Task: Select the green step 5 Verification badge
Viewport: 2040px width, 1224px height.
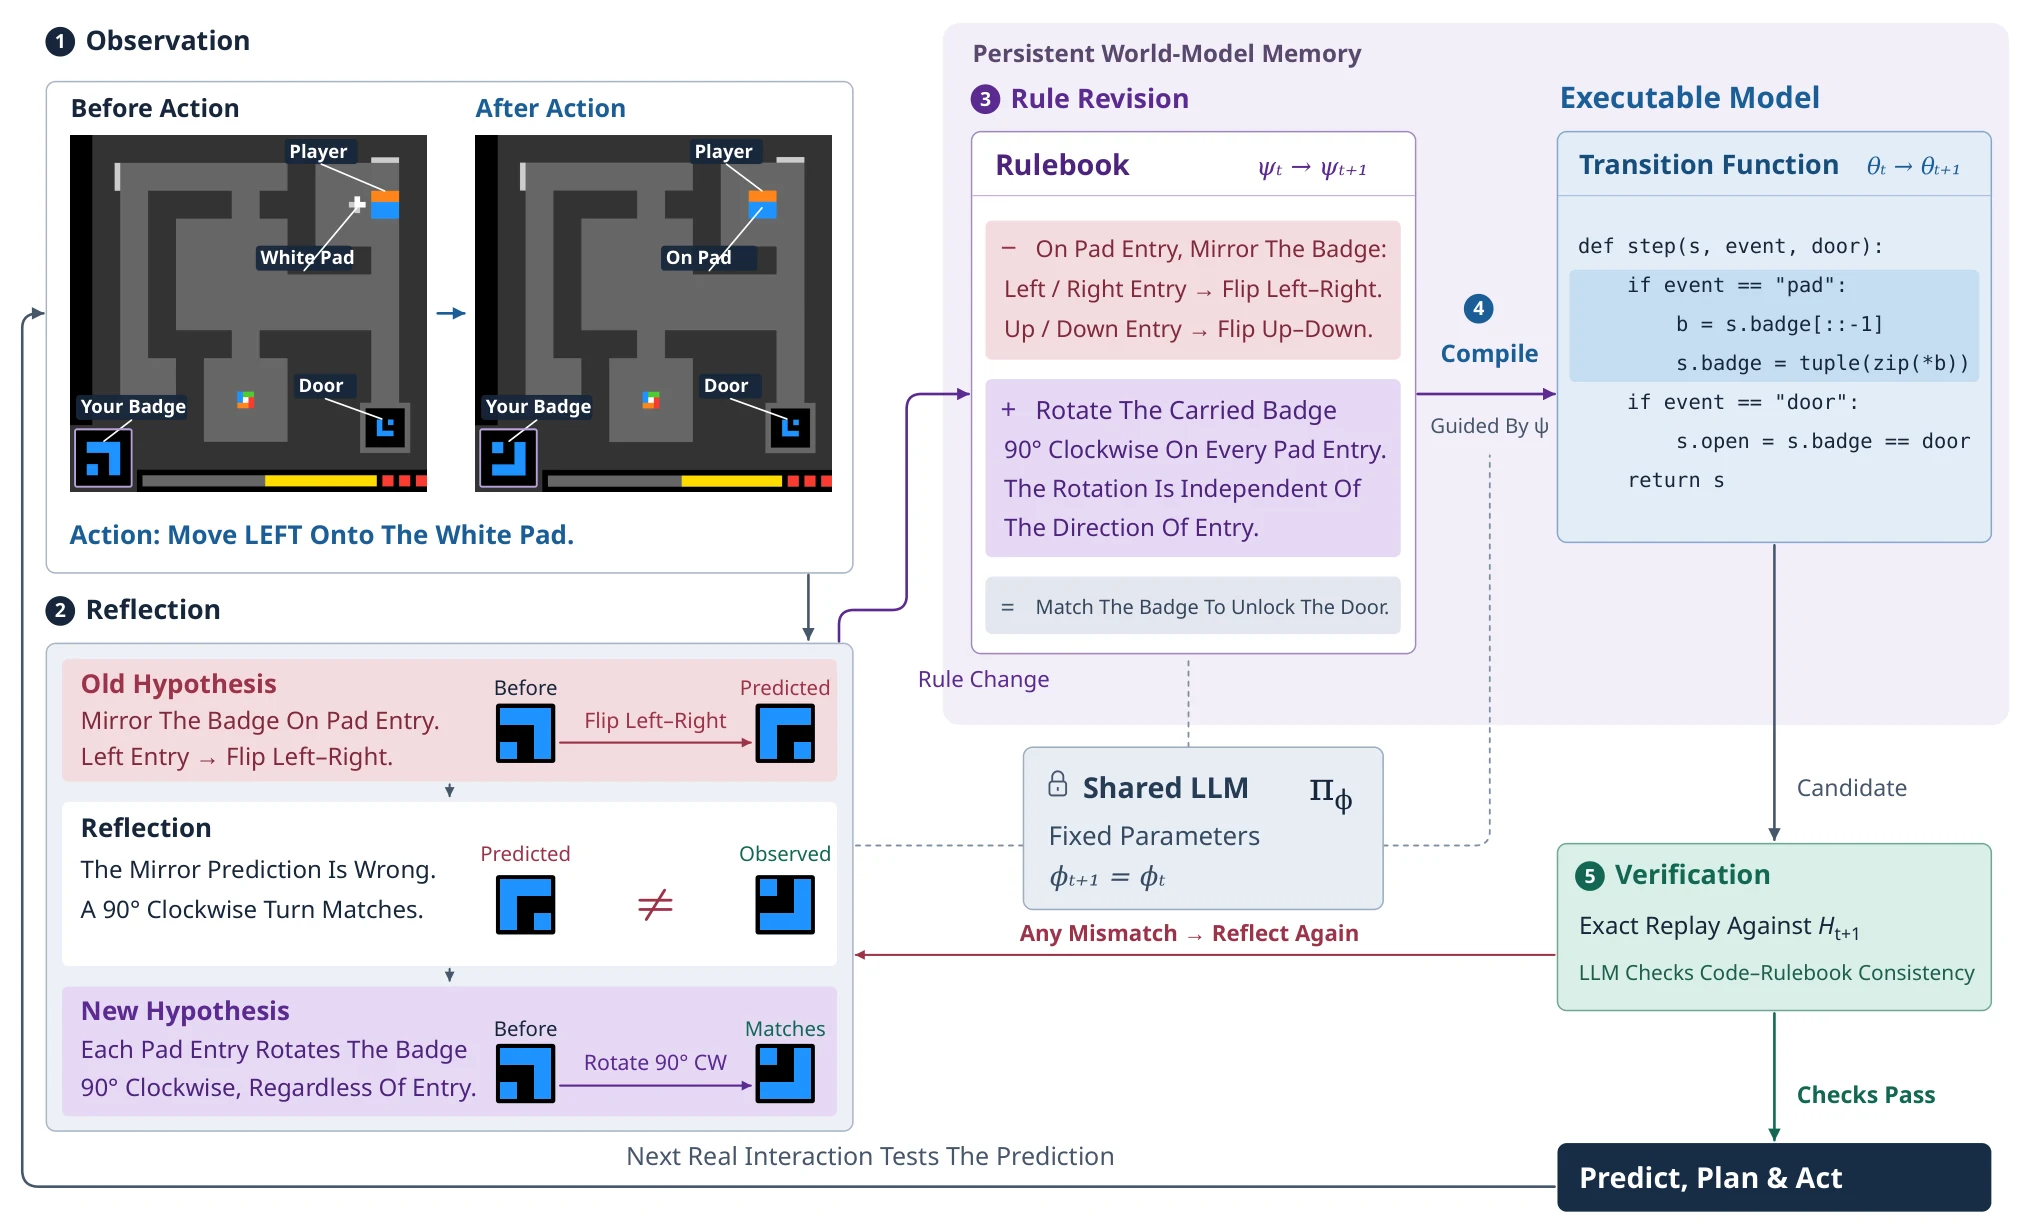Action: tap(1589, 876)
